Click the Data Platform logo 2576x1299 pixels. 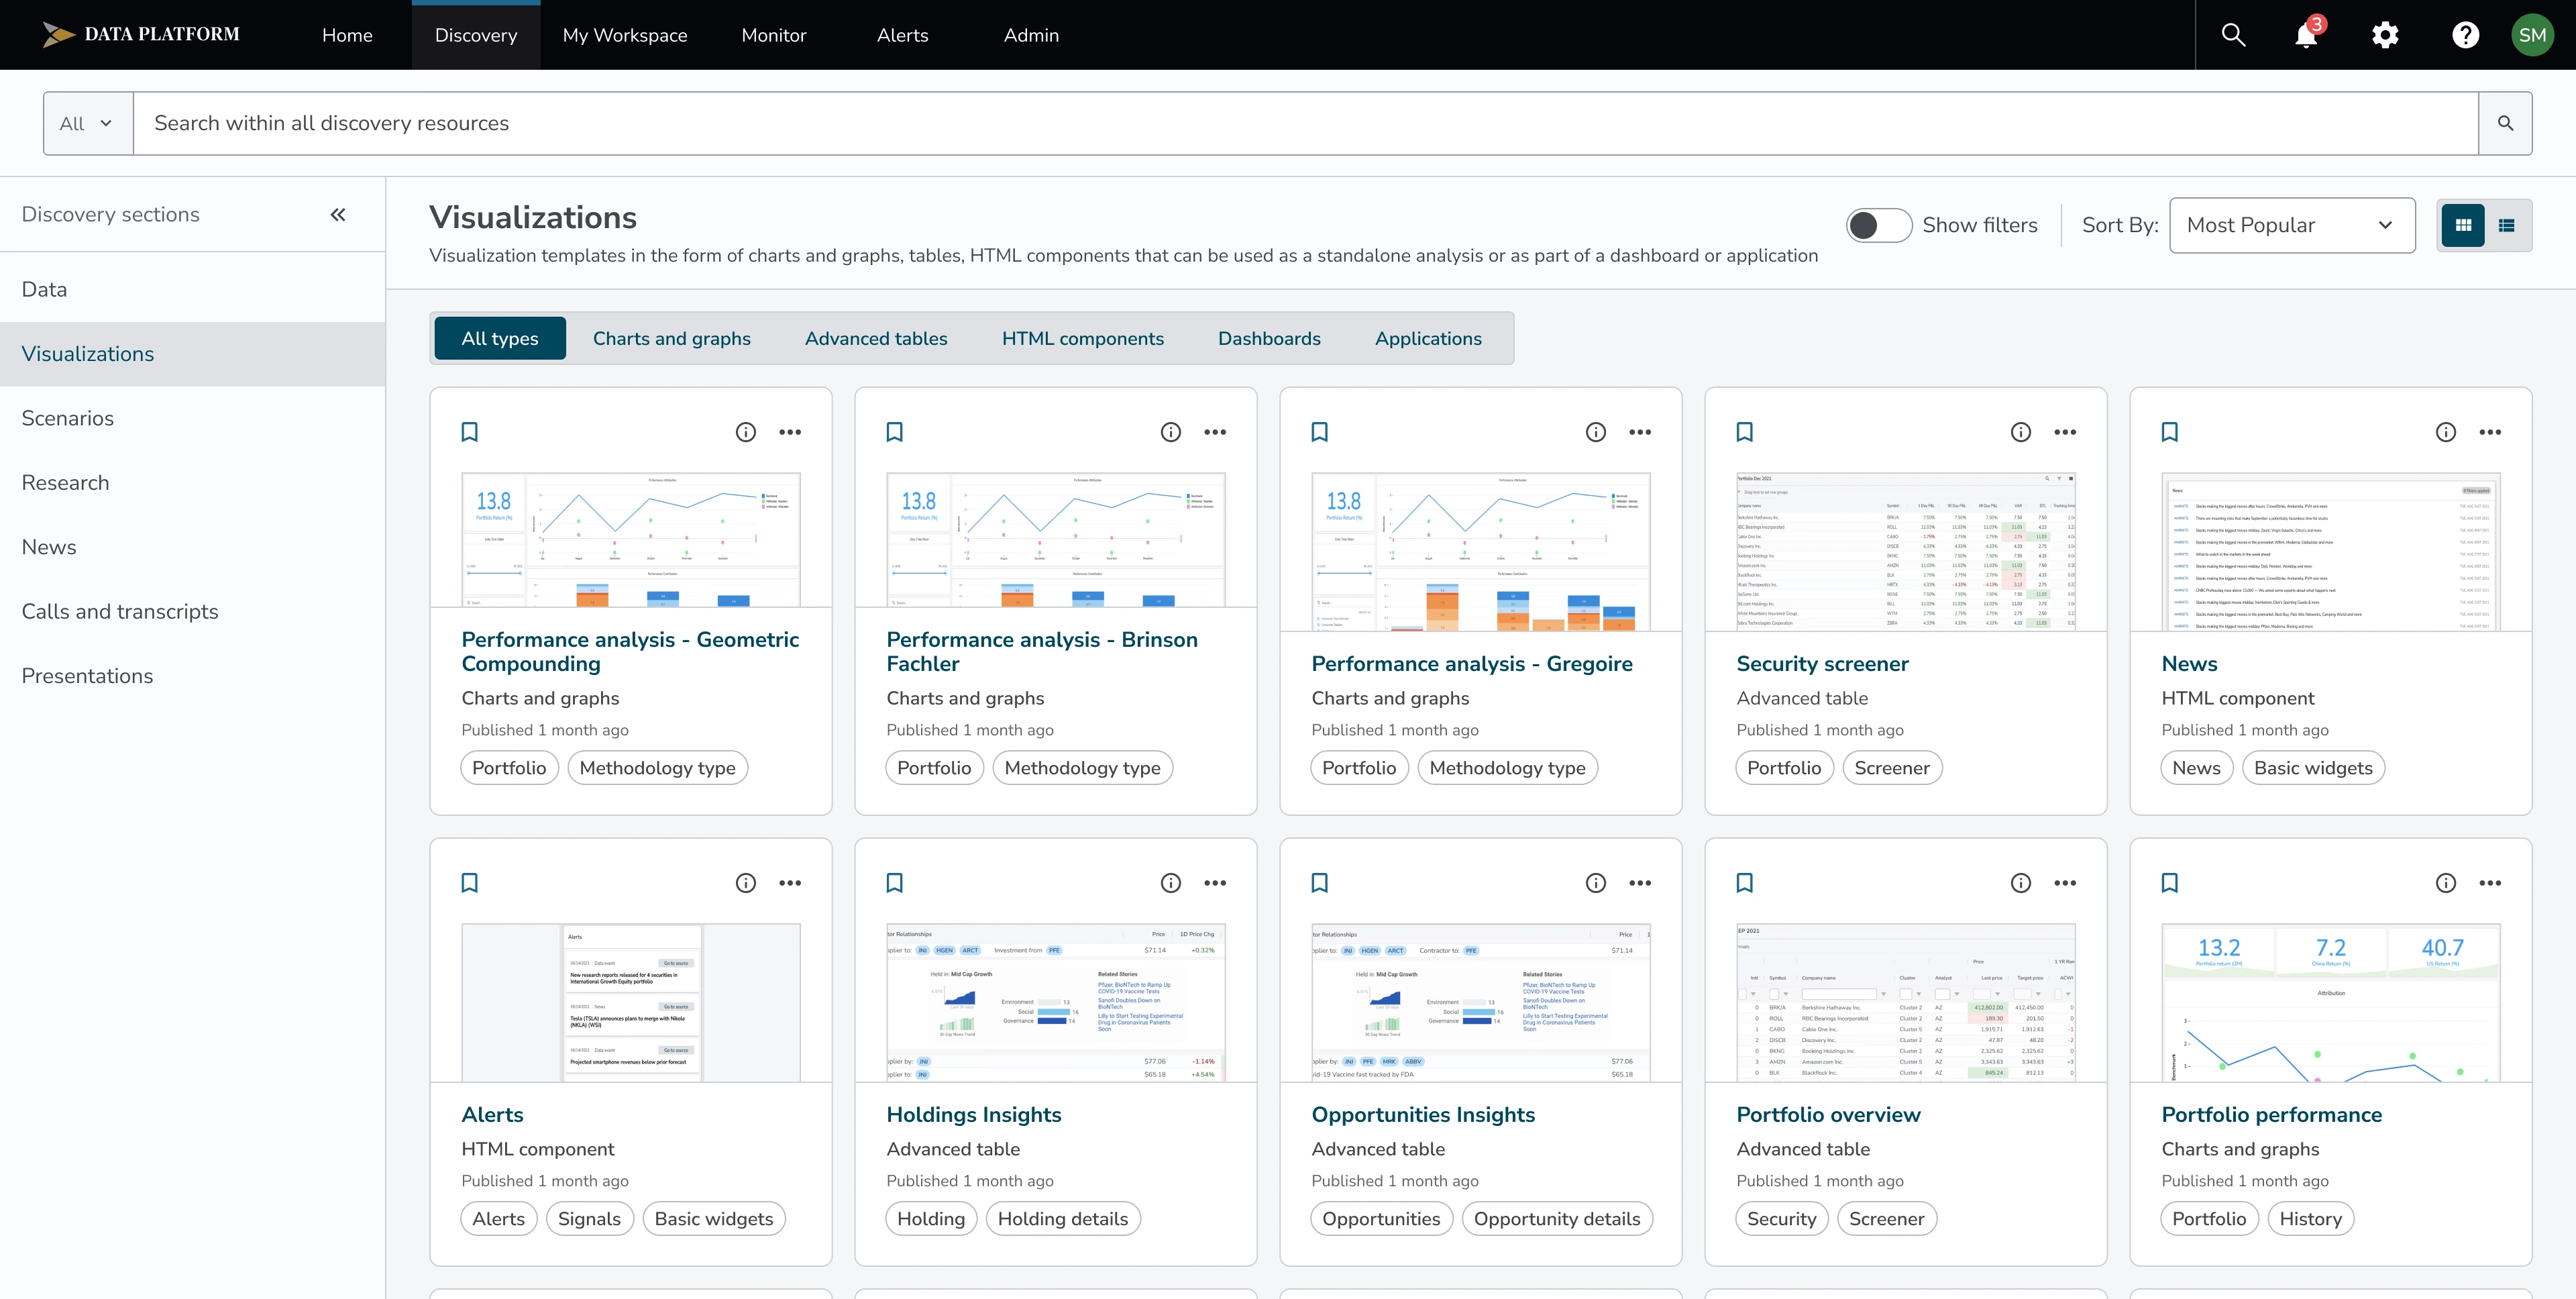(x=141, y=34)
